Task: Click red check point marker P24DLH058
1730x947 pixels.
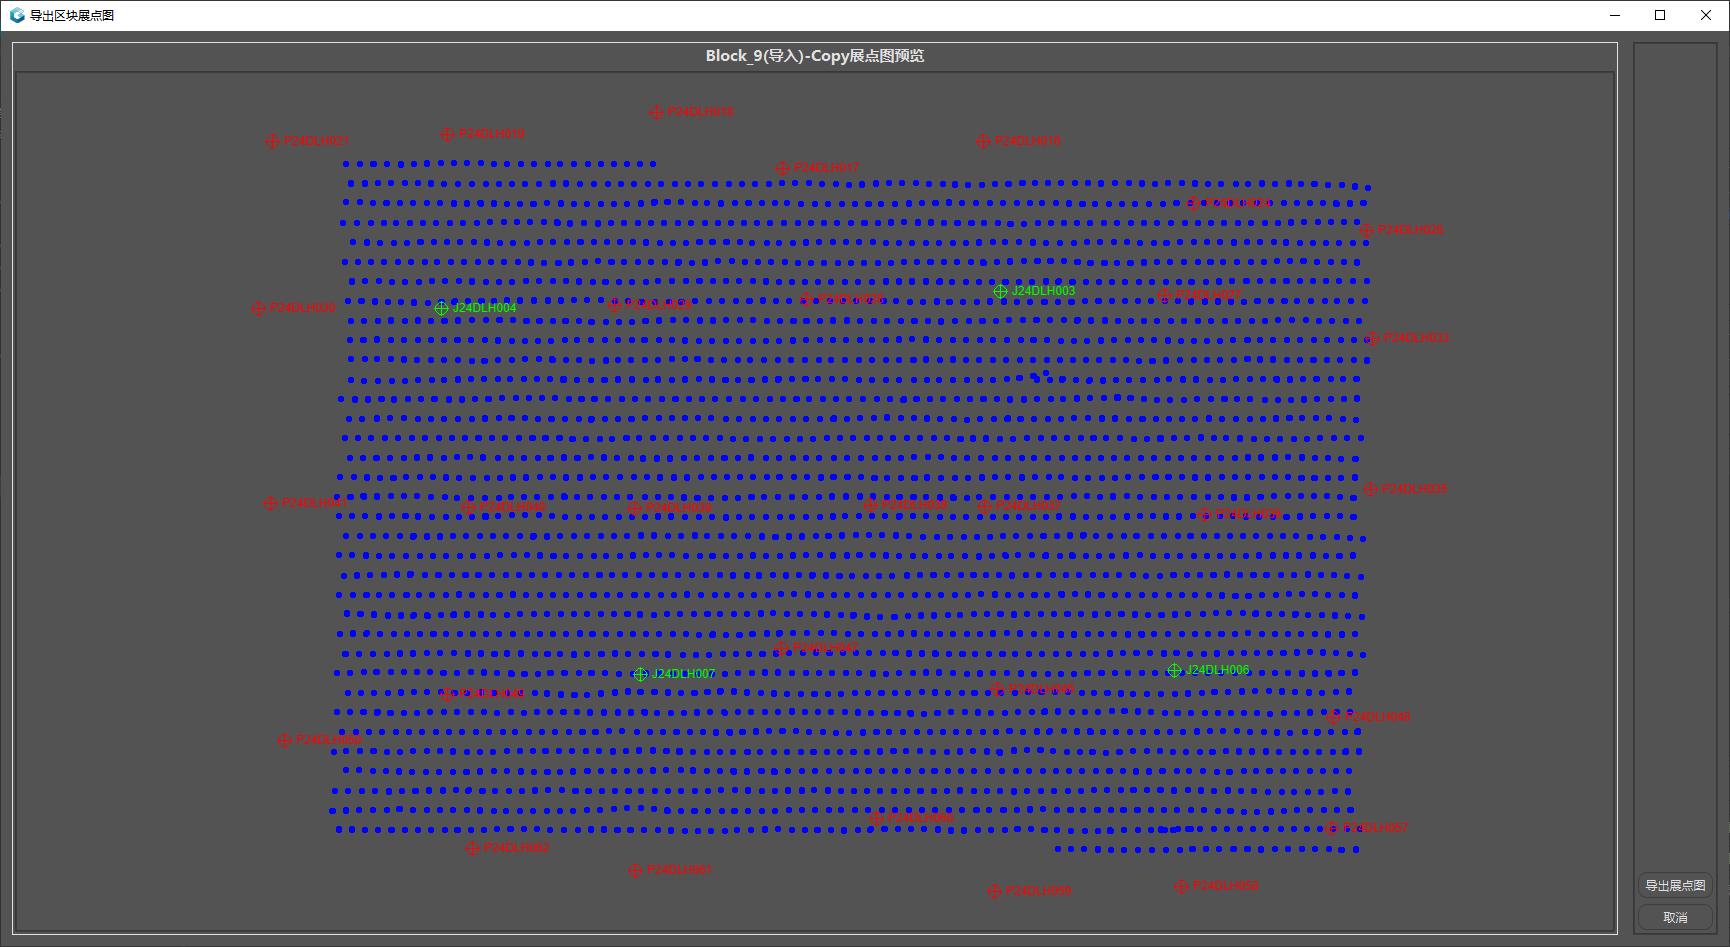Action: point(1181,886)
